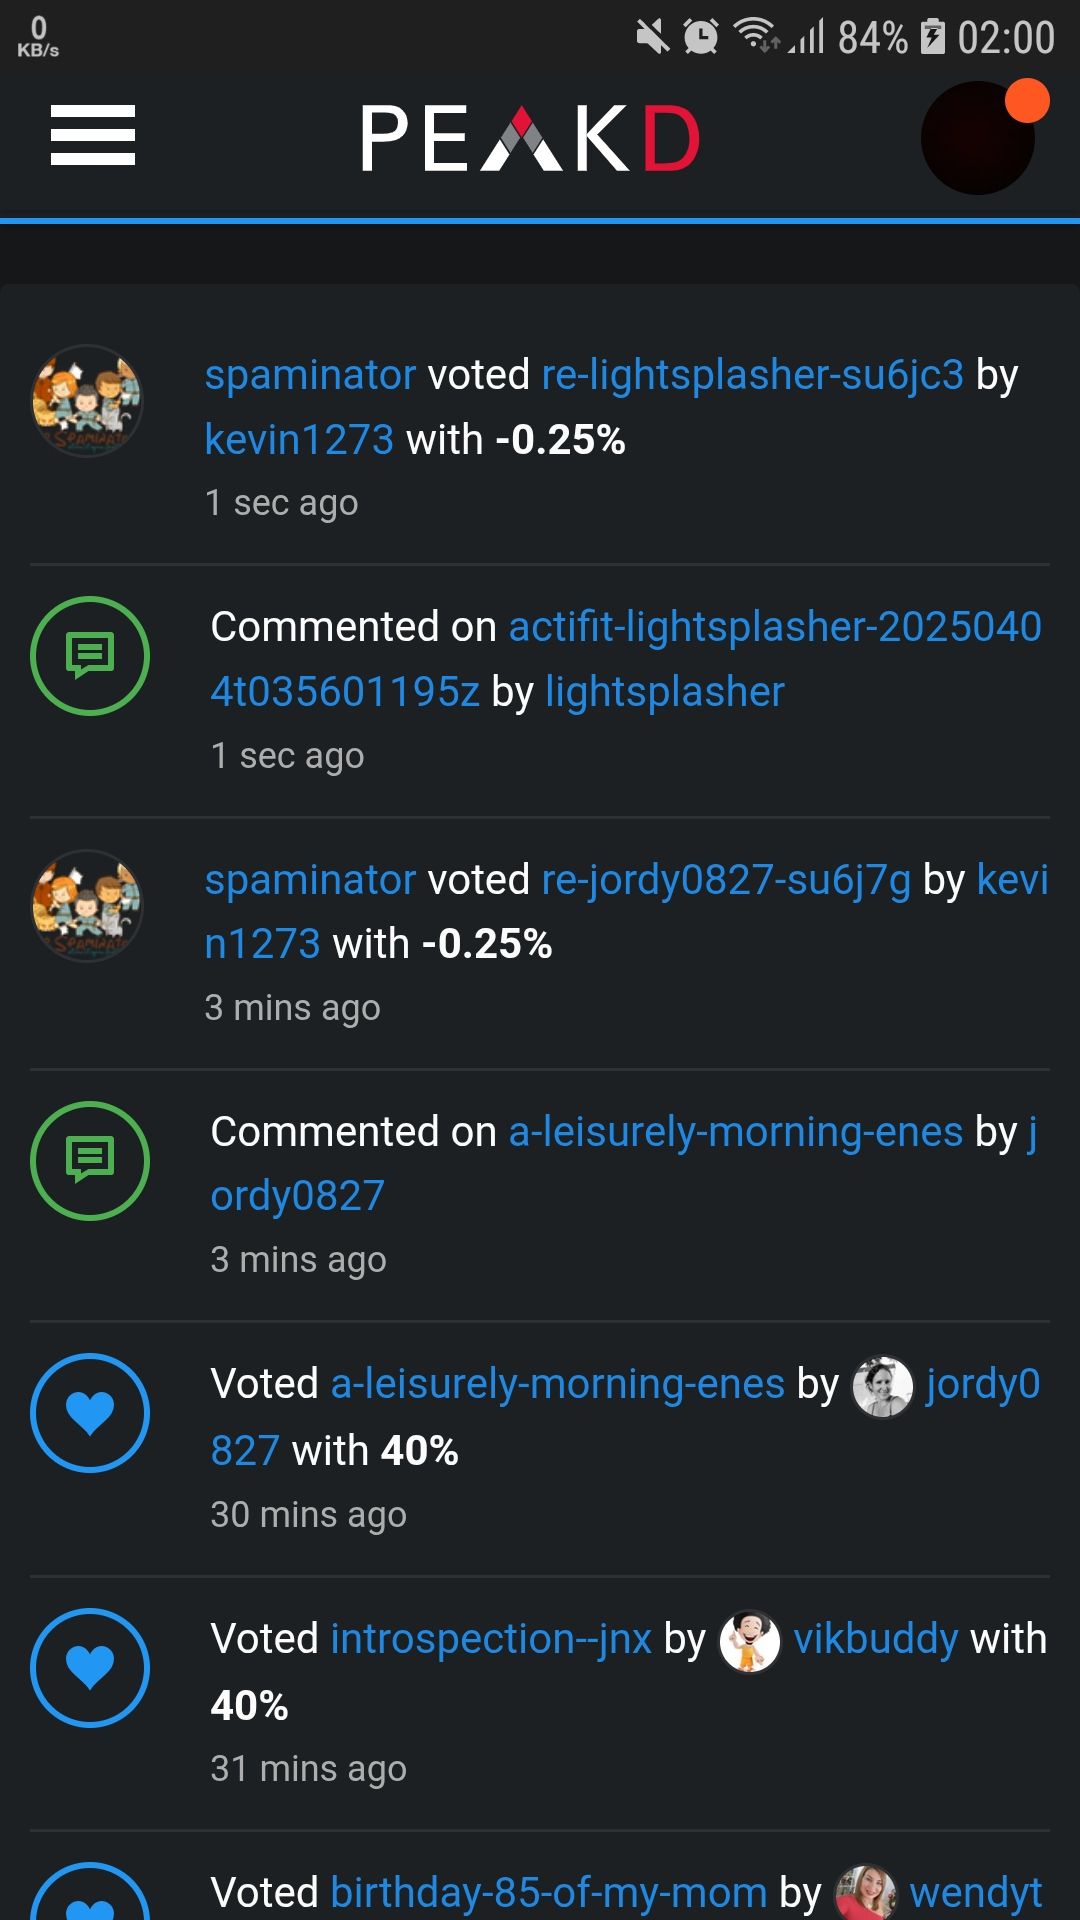
Task: Click the small avatar beside vikbuddy
Action: 750,1641
